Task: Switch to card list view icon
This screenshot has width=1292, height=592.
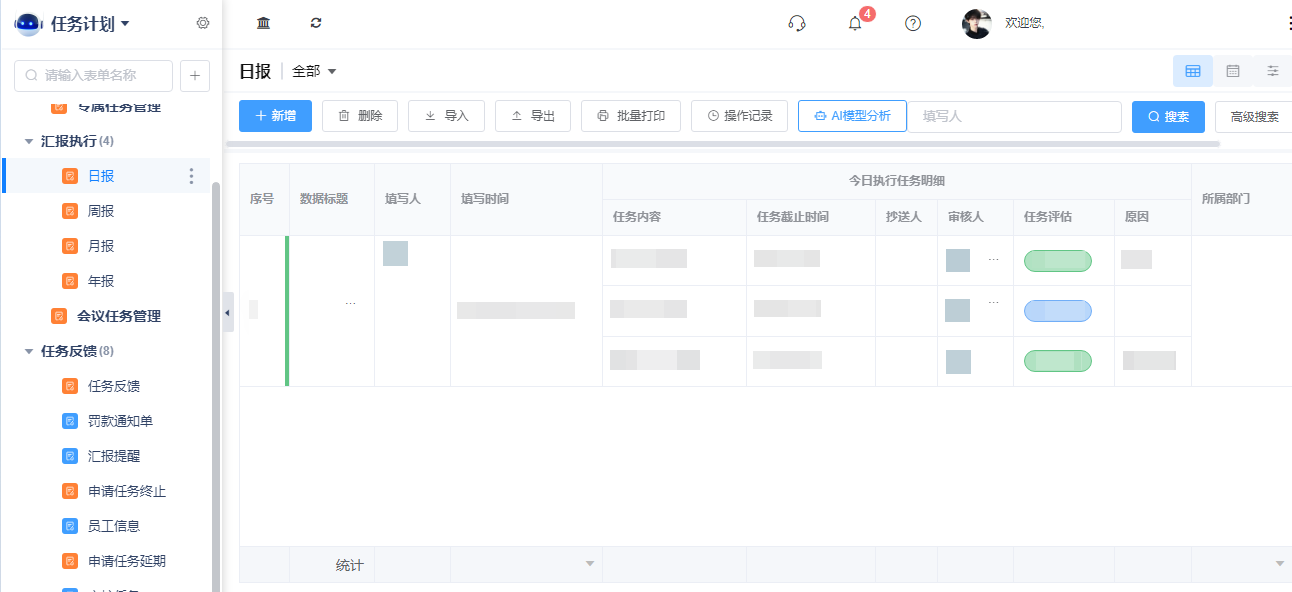Action: [x=1233, y=71]
